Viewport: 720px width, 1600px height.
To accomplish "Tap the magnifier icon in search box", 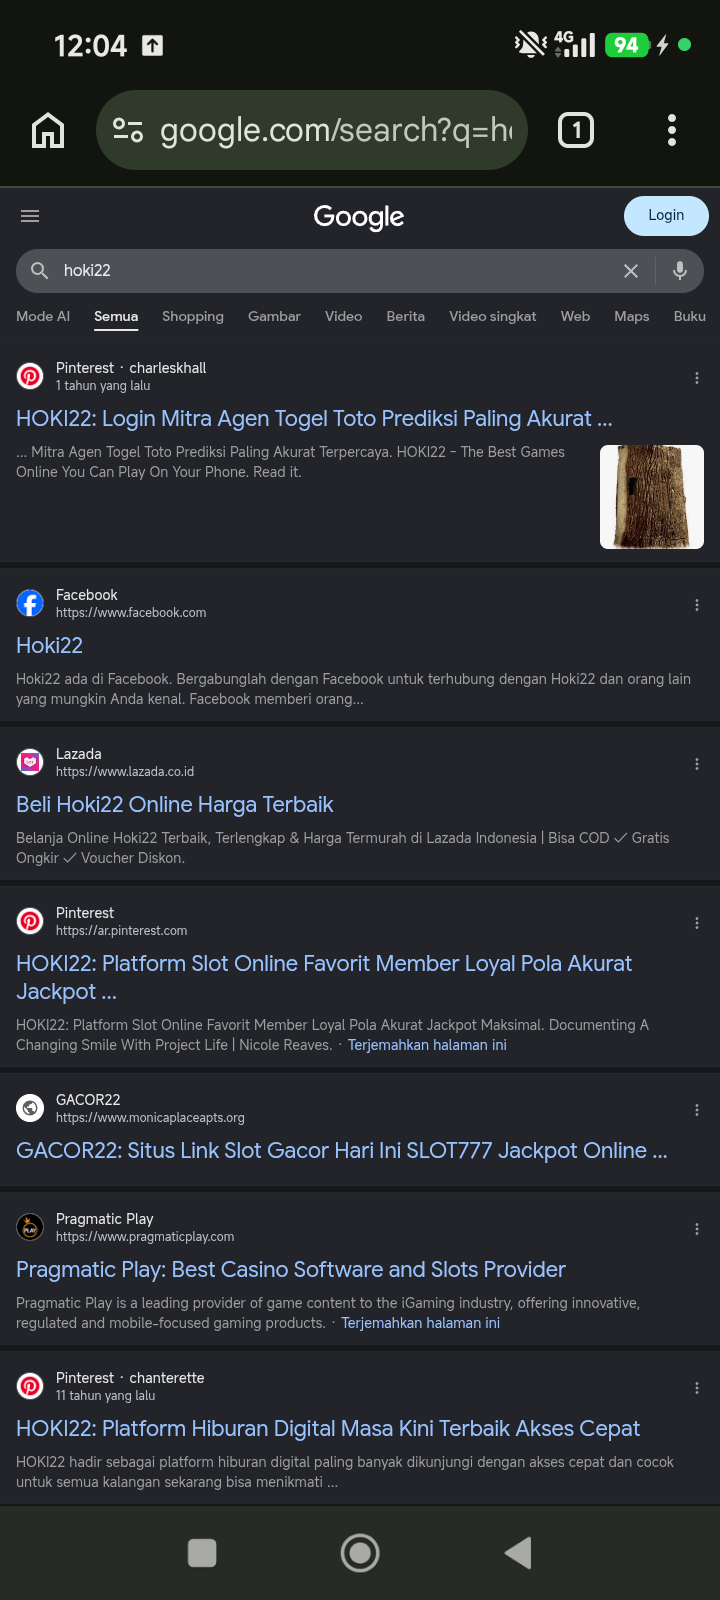I will point(40,270).
